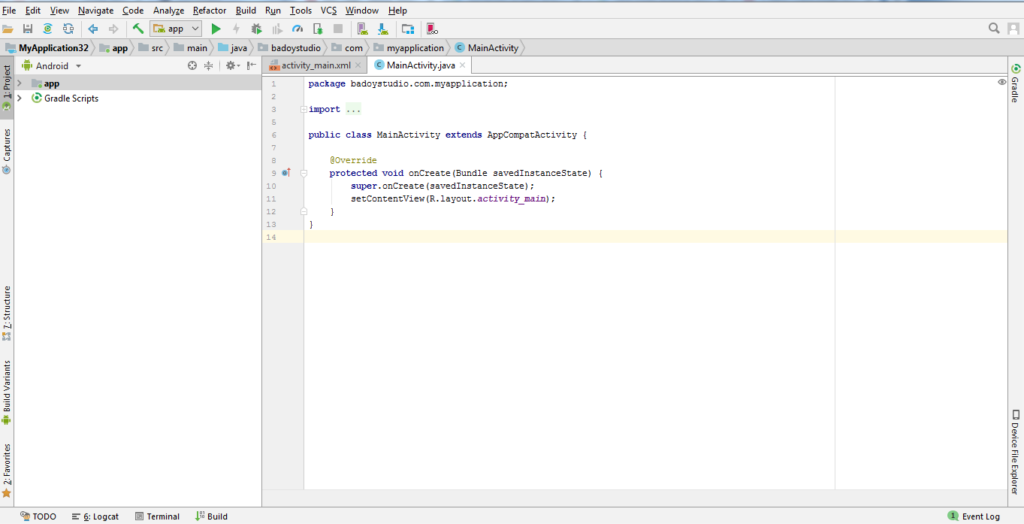The image size is (1024, 524).
Task: Click the project panel settings gear icon
Action: (x=229, y=65)
